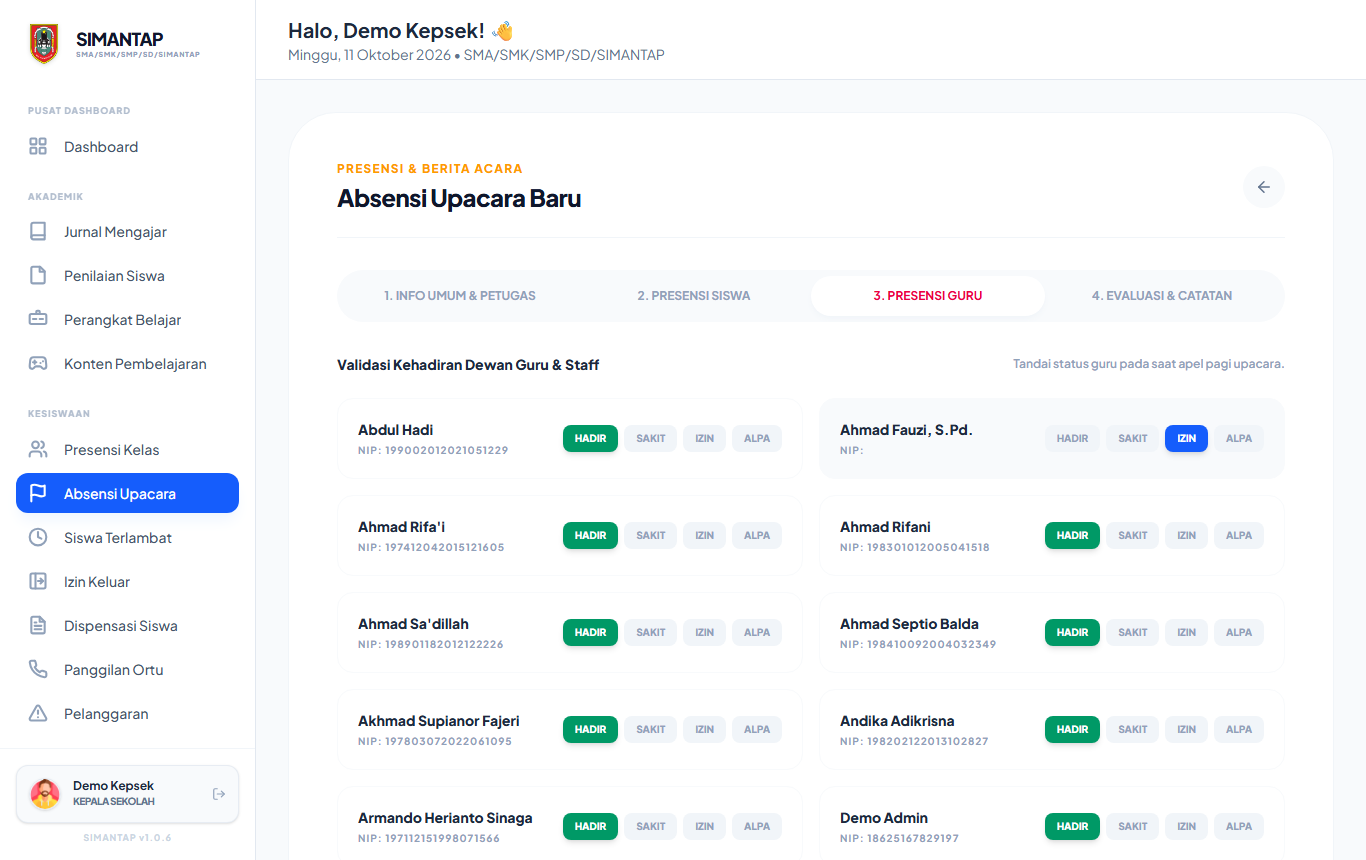Set Ahmad Rifani to ALPA

point(1239,536)
